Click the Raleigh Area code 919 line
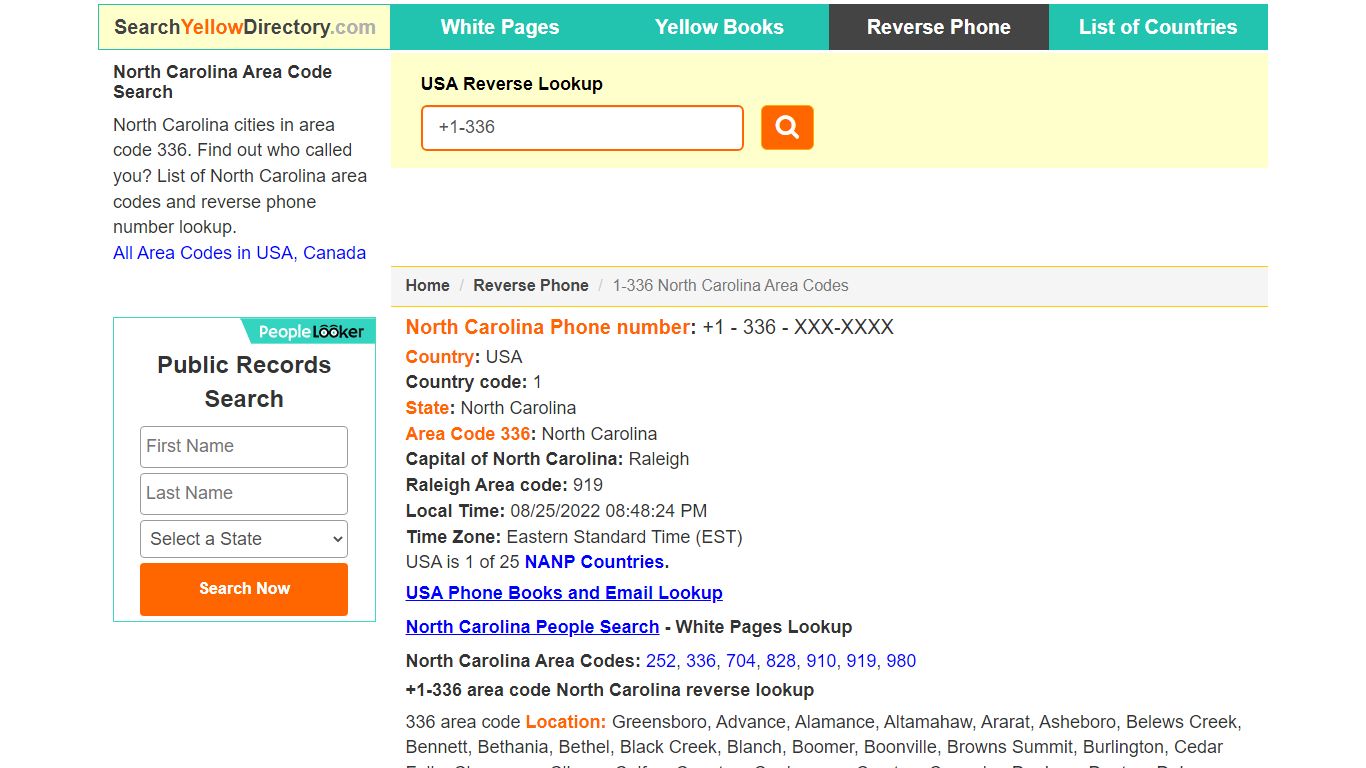This screenshot has height=768, width=1366. click(504, 485)
